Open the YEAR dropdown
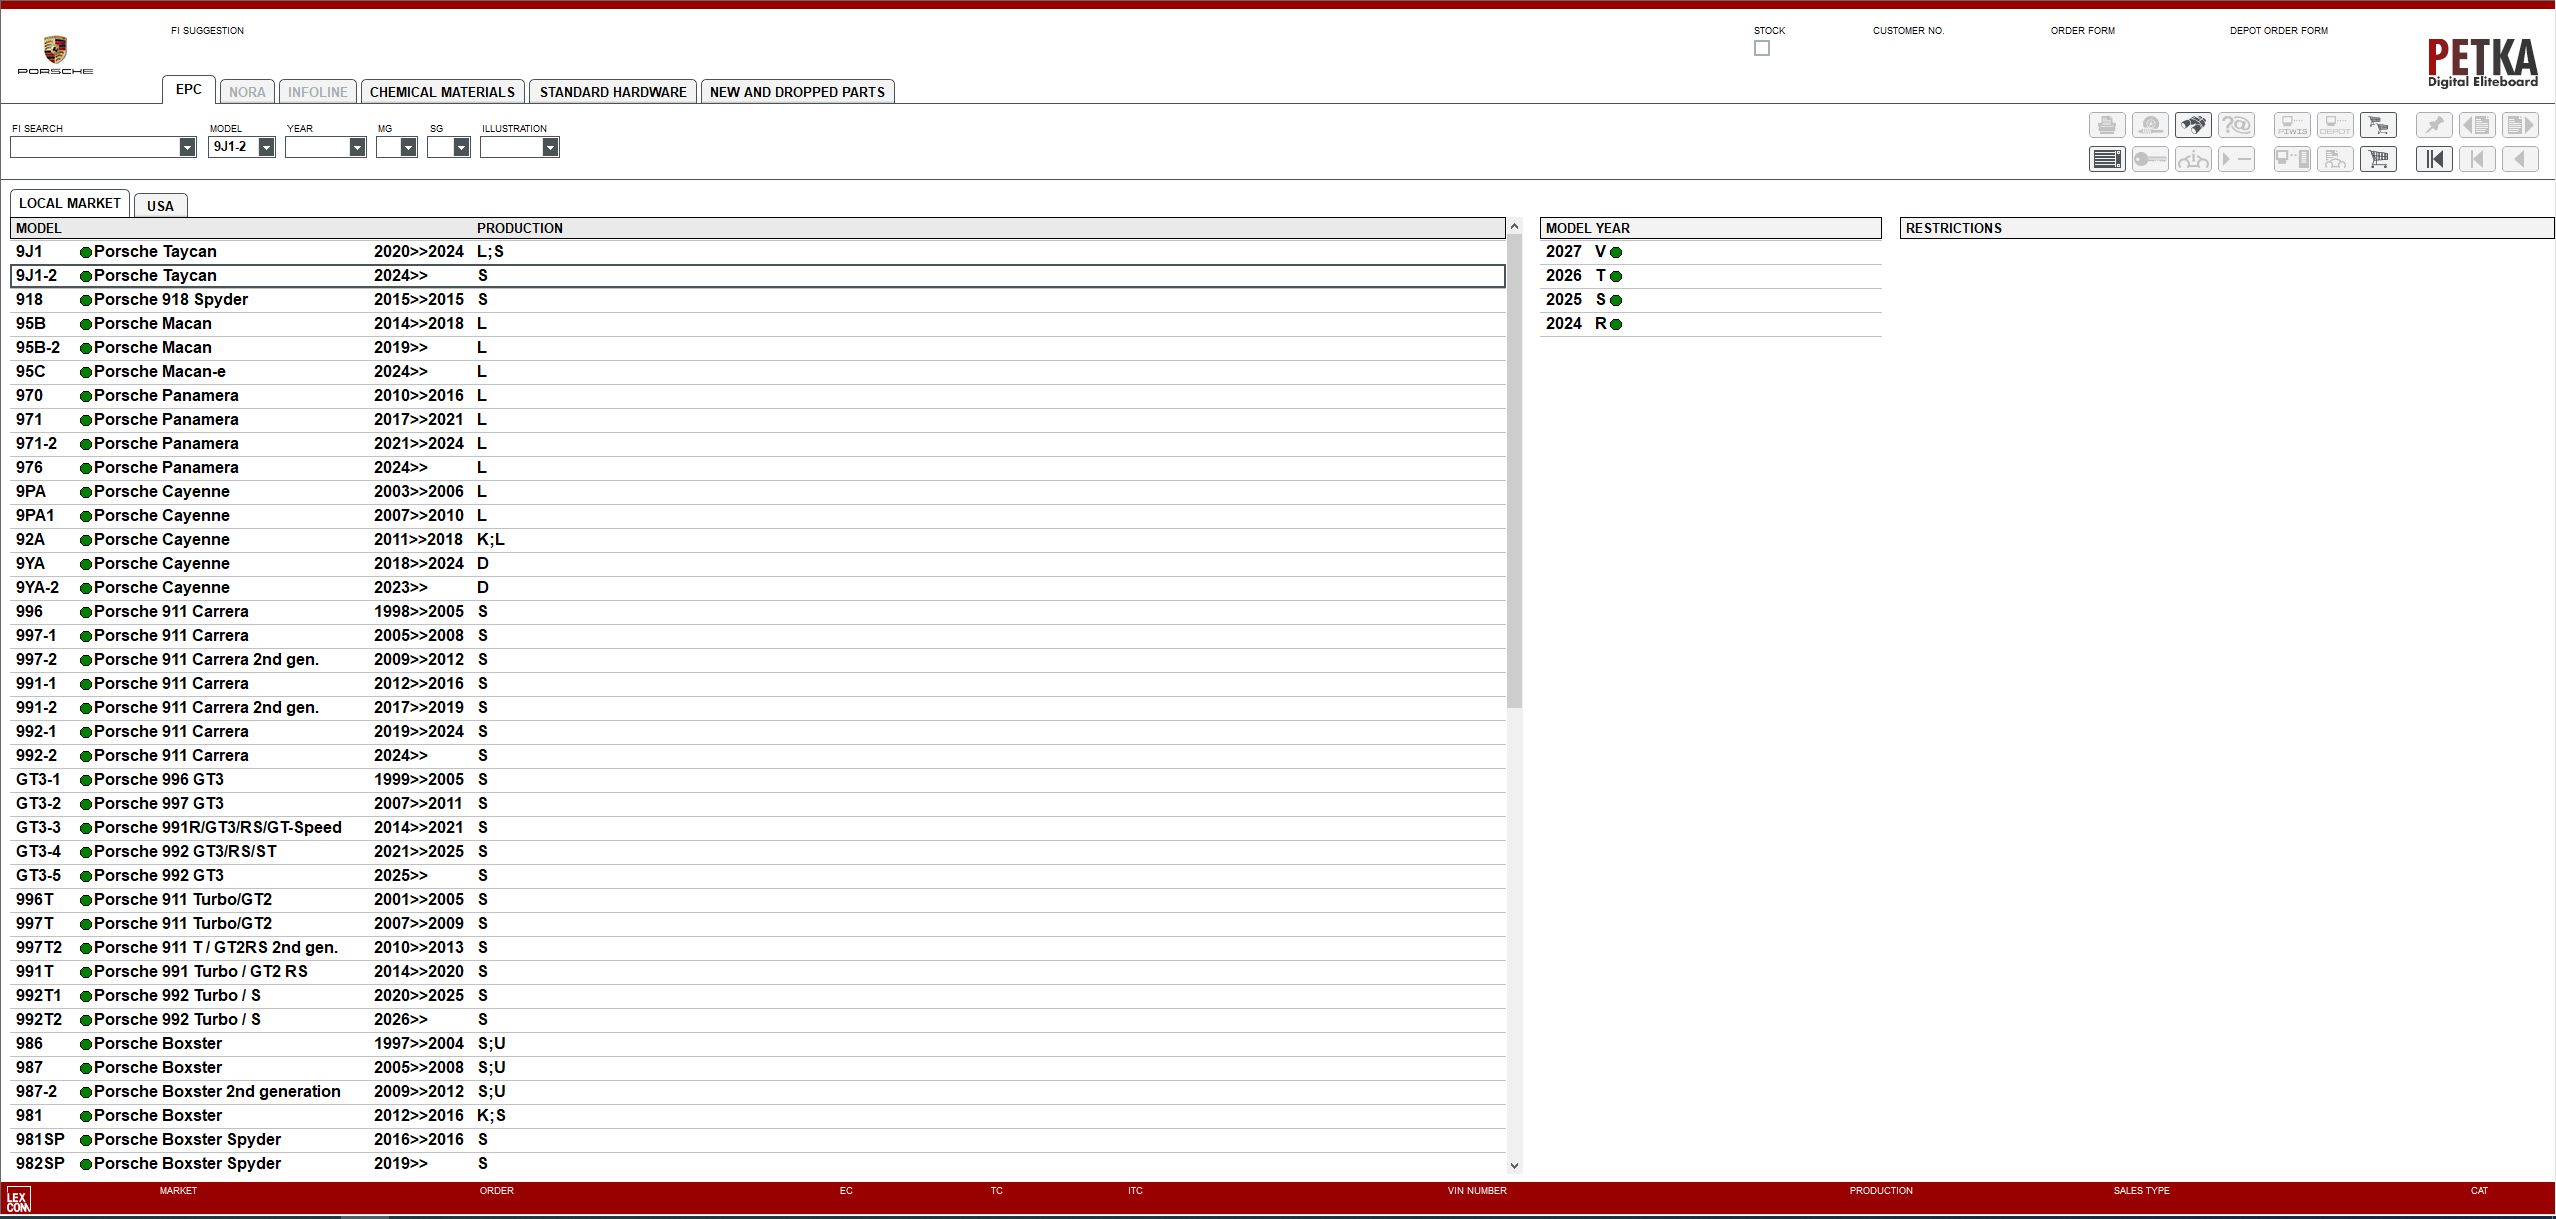Screen dimensions: 2556x1219 click(358, 147)
